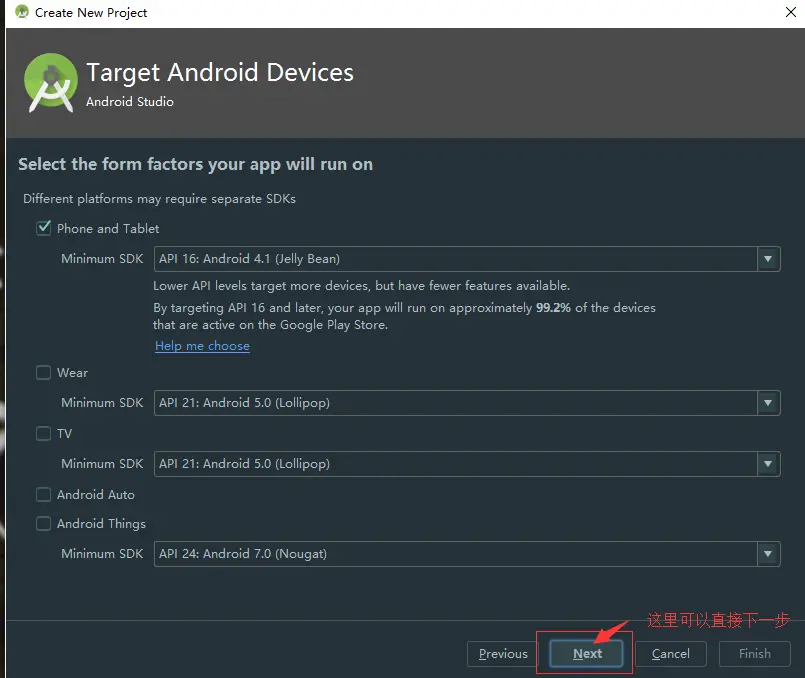The width and height of the screenshot is (805, 678).
Task: Click the Create New Project title text
Action: pos(91,12)
